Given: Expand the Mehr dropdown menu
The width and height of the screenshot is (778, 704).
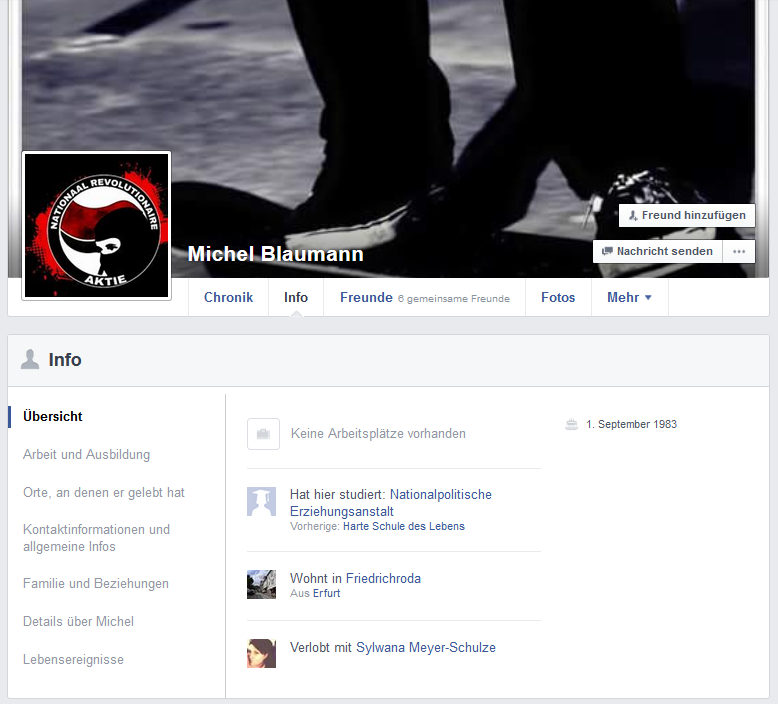Looking at the screenshot, I should point(629,298).
